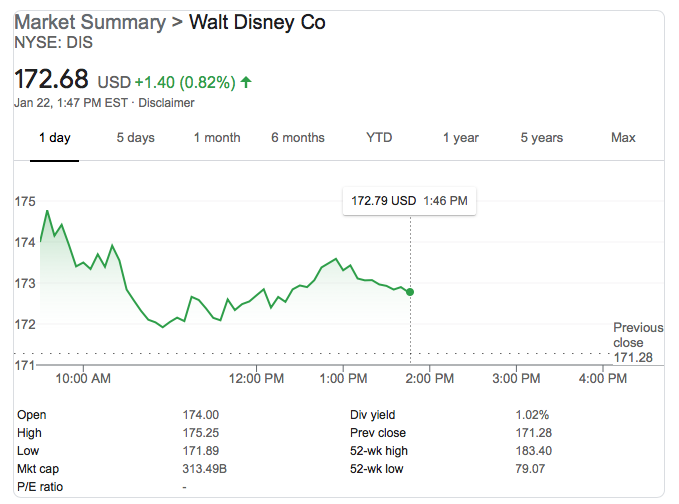This screenshot has height=504, width=679.
Task: Select the 1 day tab
Action: pyautogui.click(x=54, y=138)
